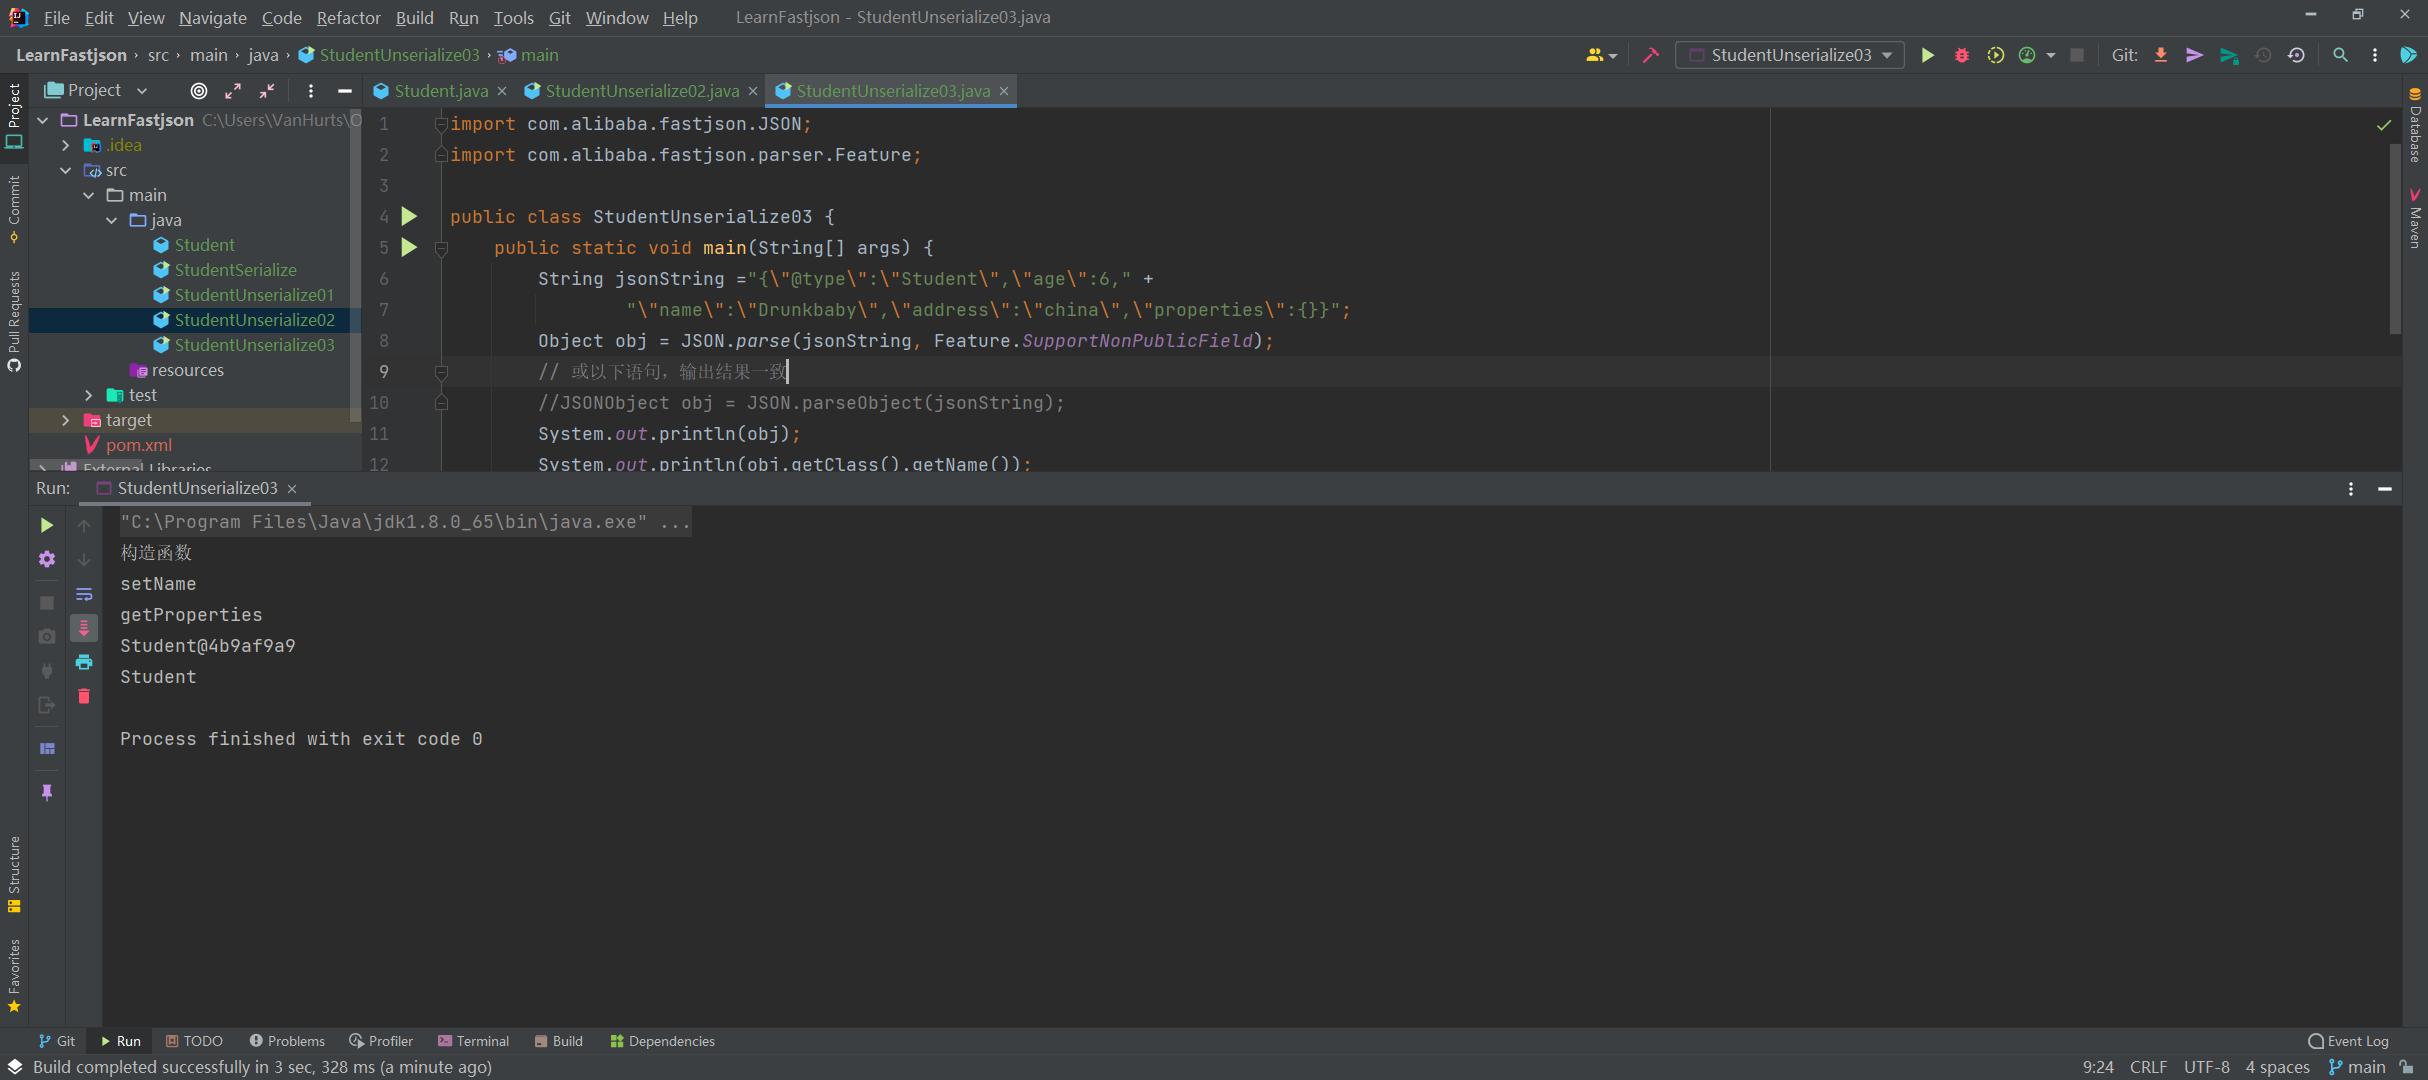Open the Refactor menu
Screen dimensions: 2428x1080
[x=348, y=17]
